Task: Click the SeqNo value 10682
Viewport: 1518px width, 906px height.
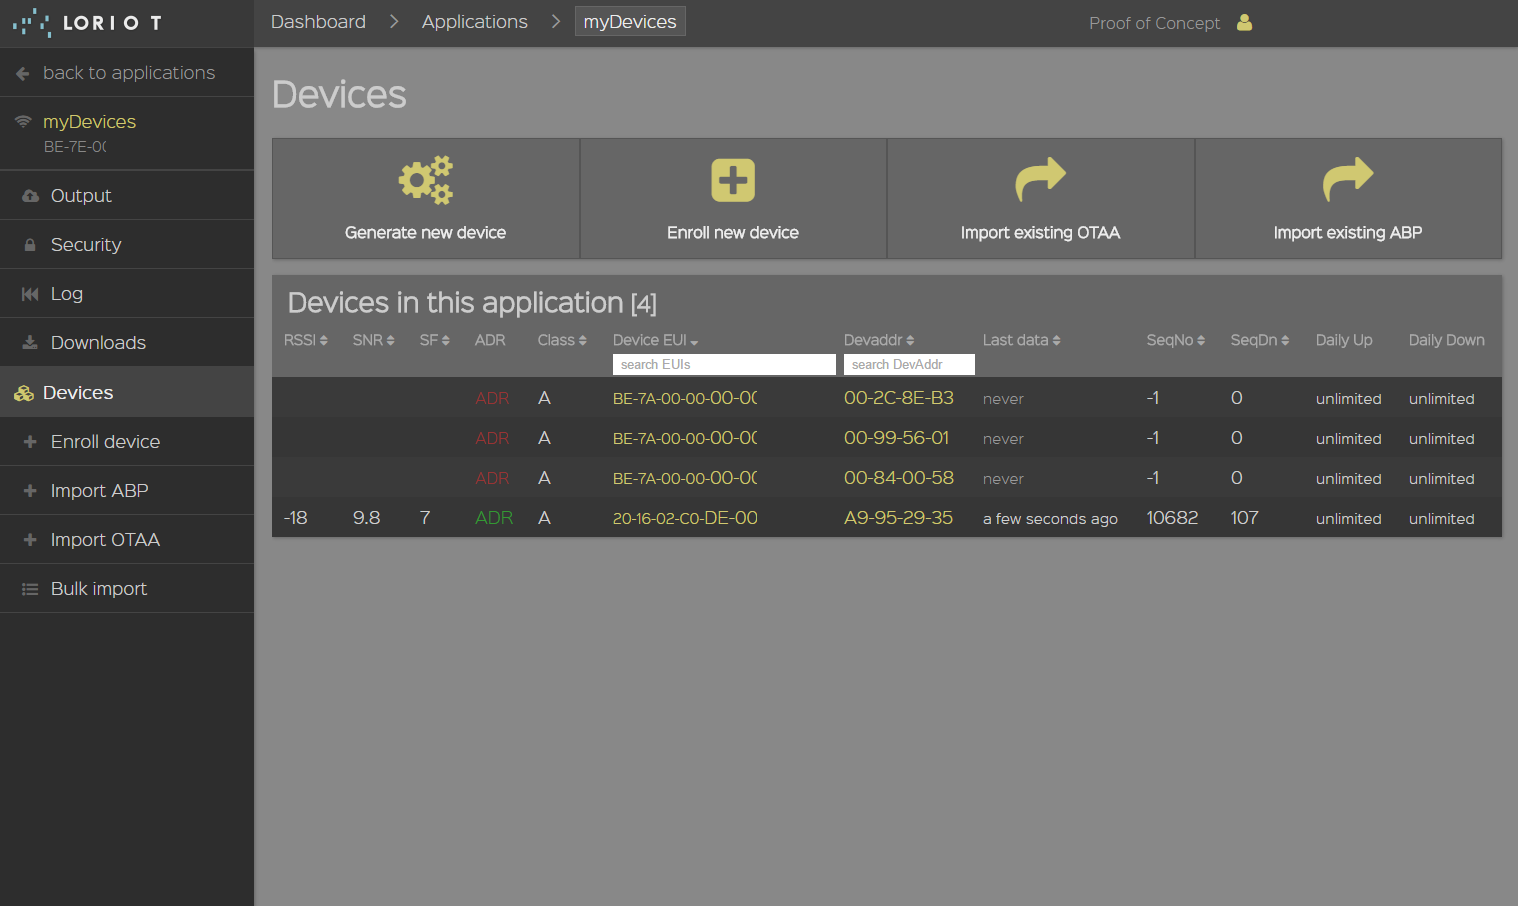Action: tap(1172, 518)
